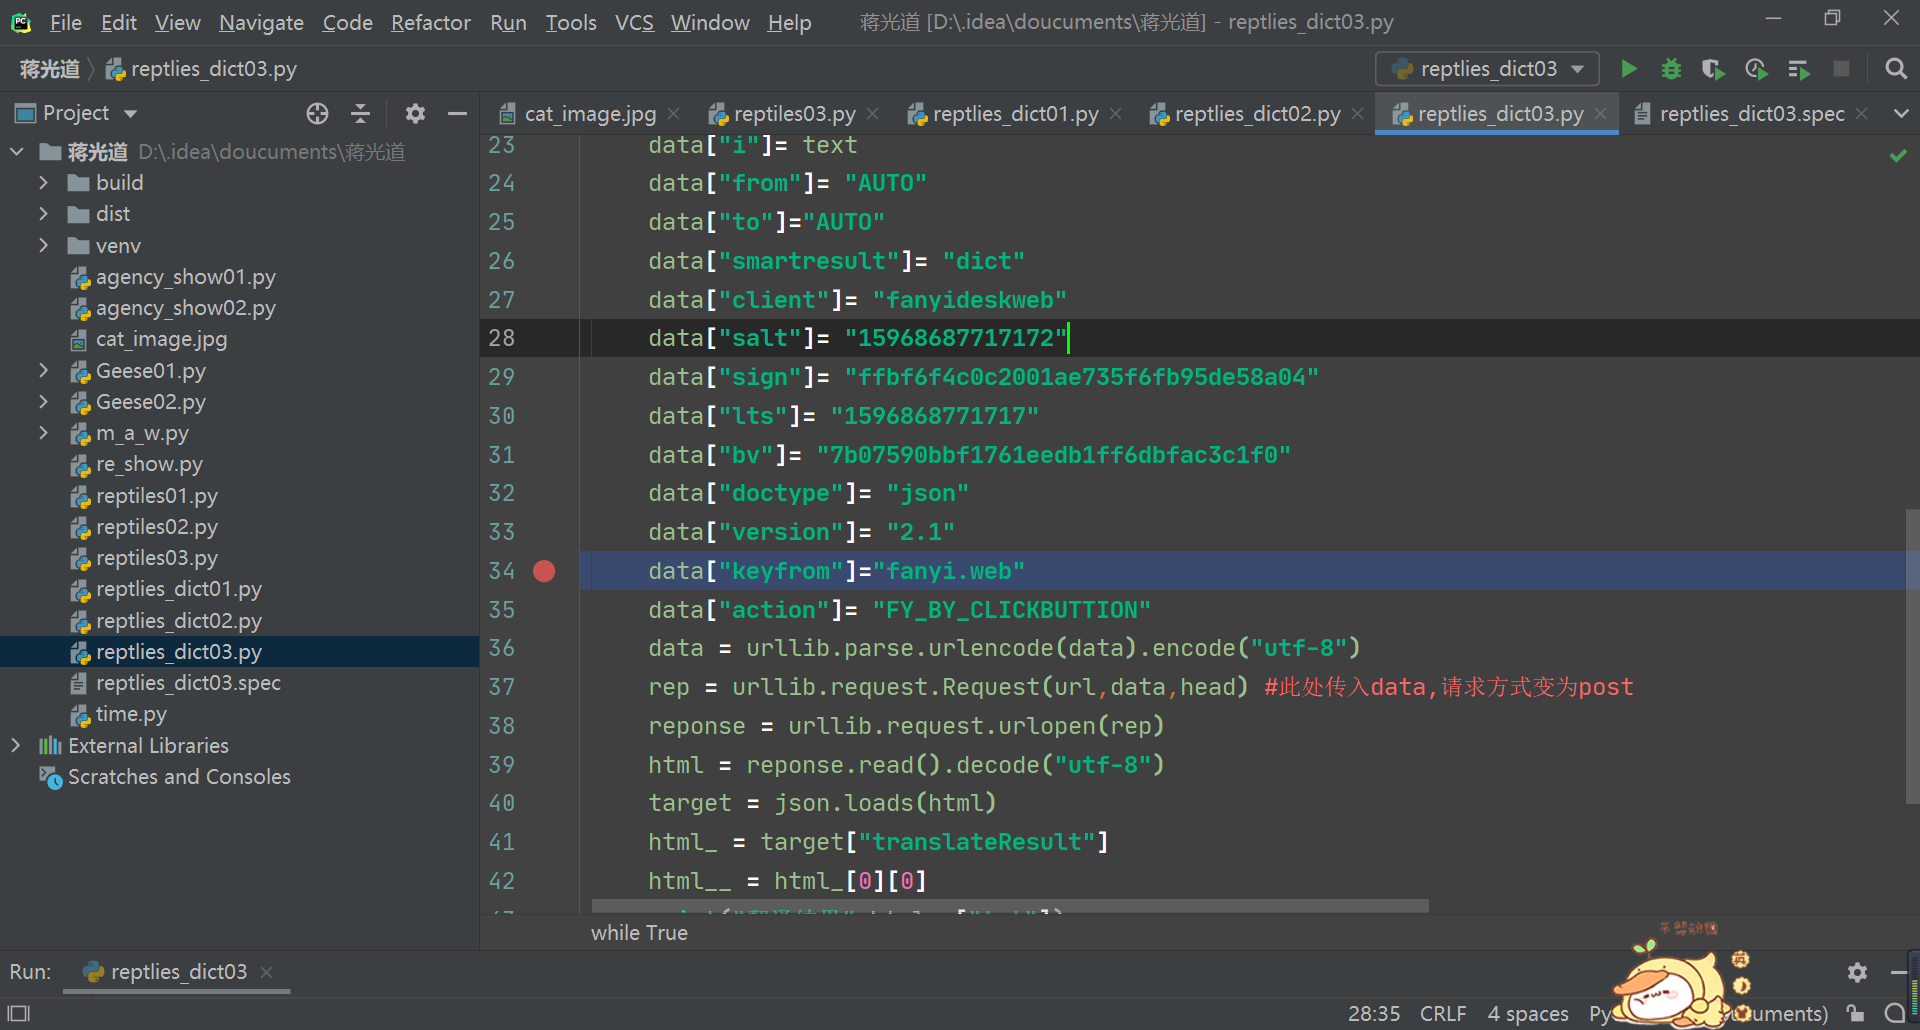
Task: Select re_show.py in project tree
Action: [149, 464]
